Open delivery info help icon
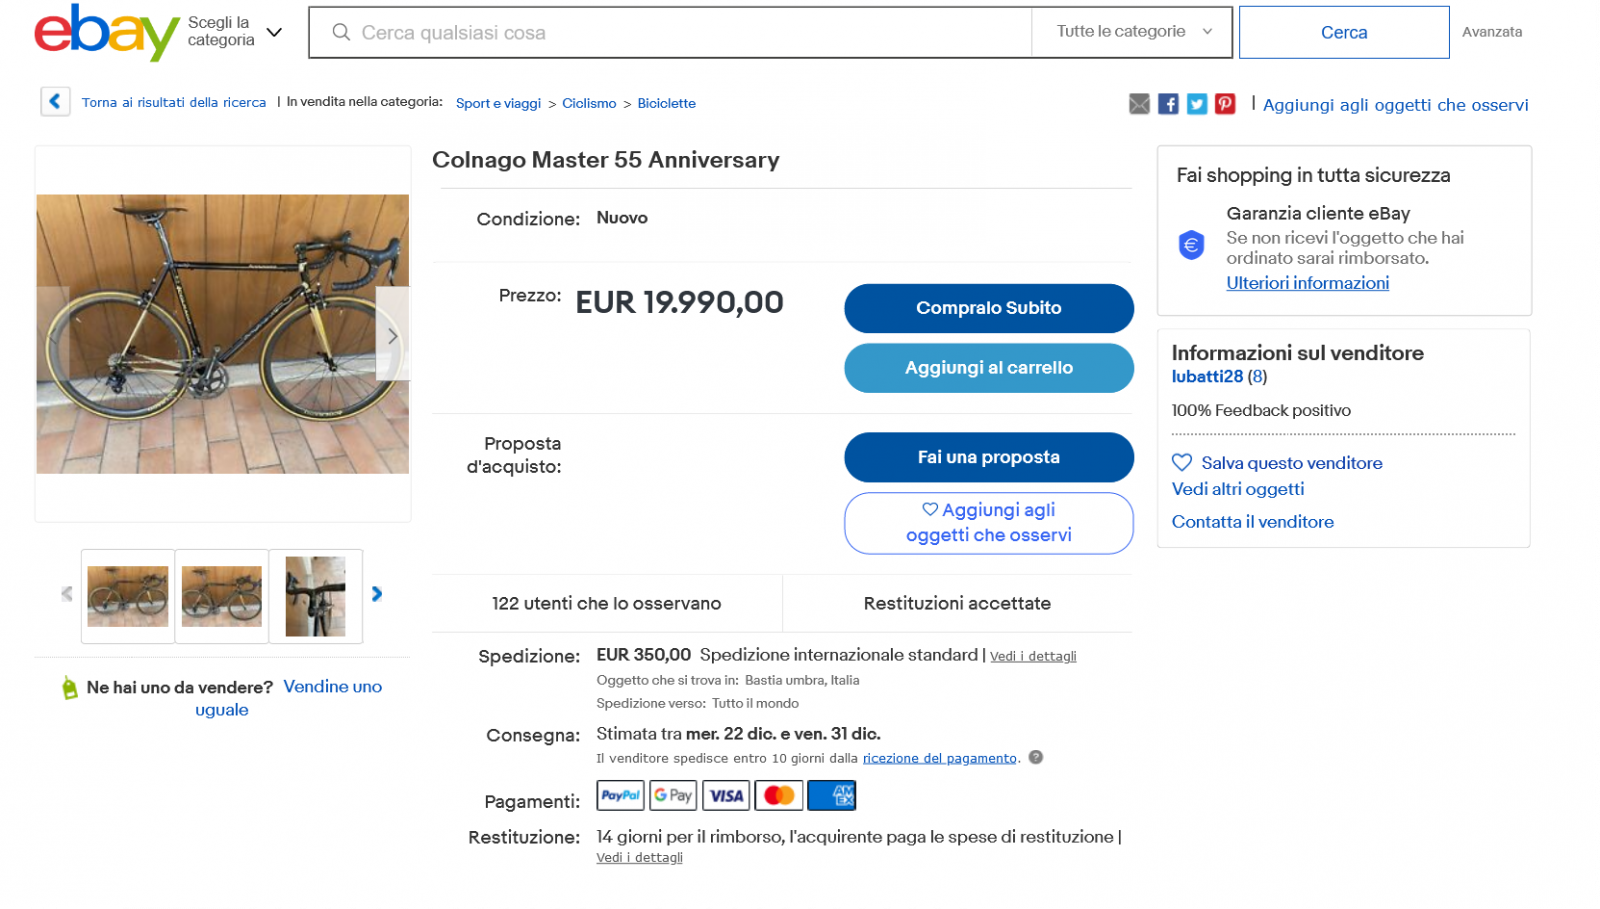Image resolution: width=1600 pixels, height=909 pixels. (x=1036, y=757)
